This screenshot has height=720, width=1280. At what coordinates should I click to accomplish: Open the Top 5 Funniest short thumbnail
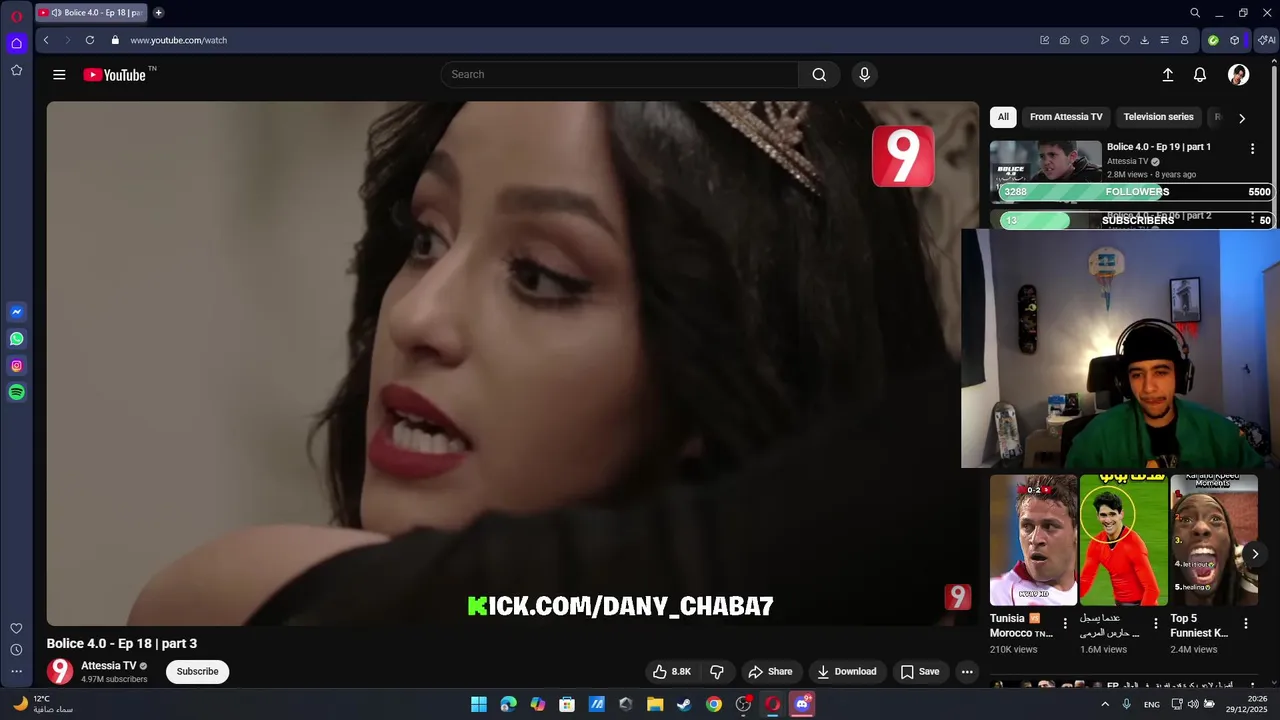pyautogui.click(x=1214, y=540)
